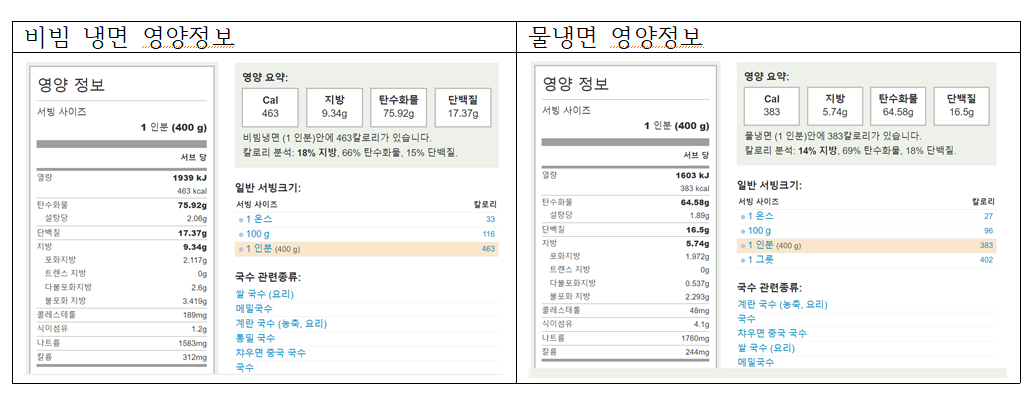Click the 콜레스테롤 48mg row
This screenshot has height=395, width=1031.
[x=625, y=310]
